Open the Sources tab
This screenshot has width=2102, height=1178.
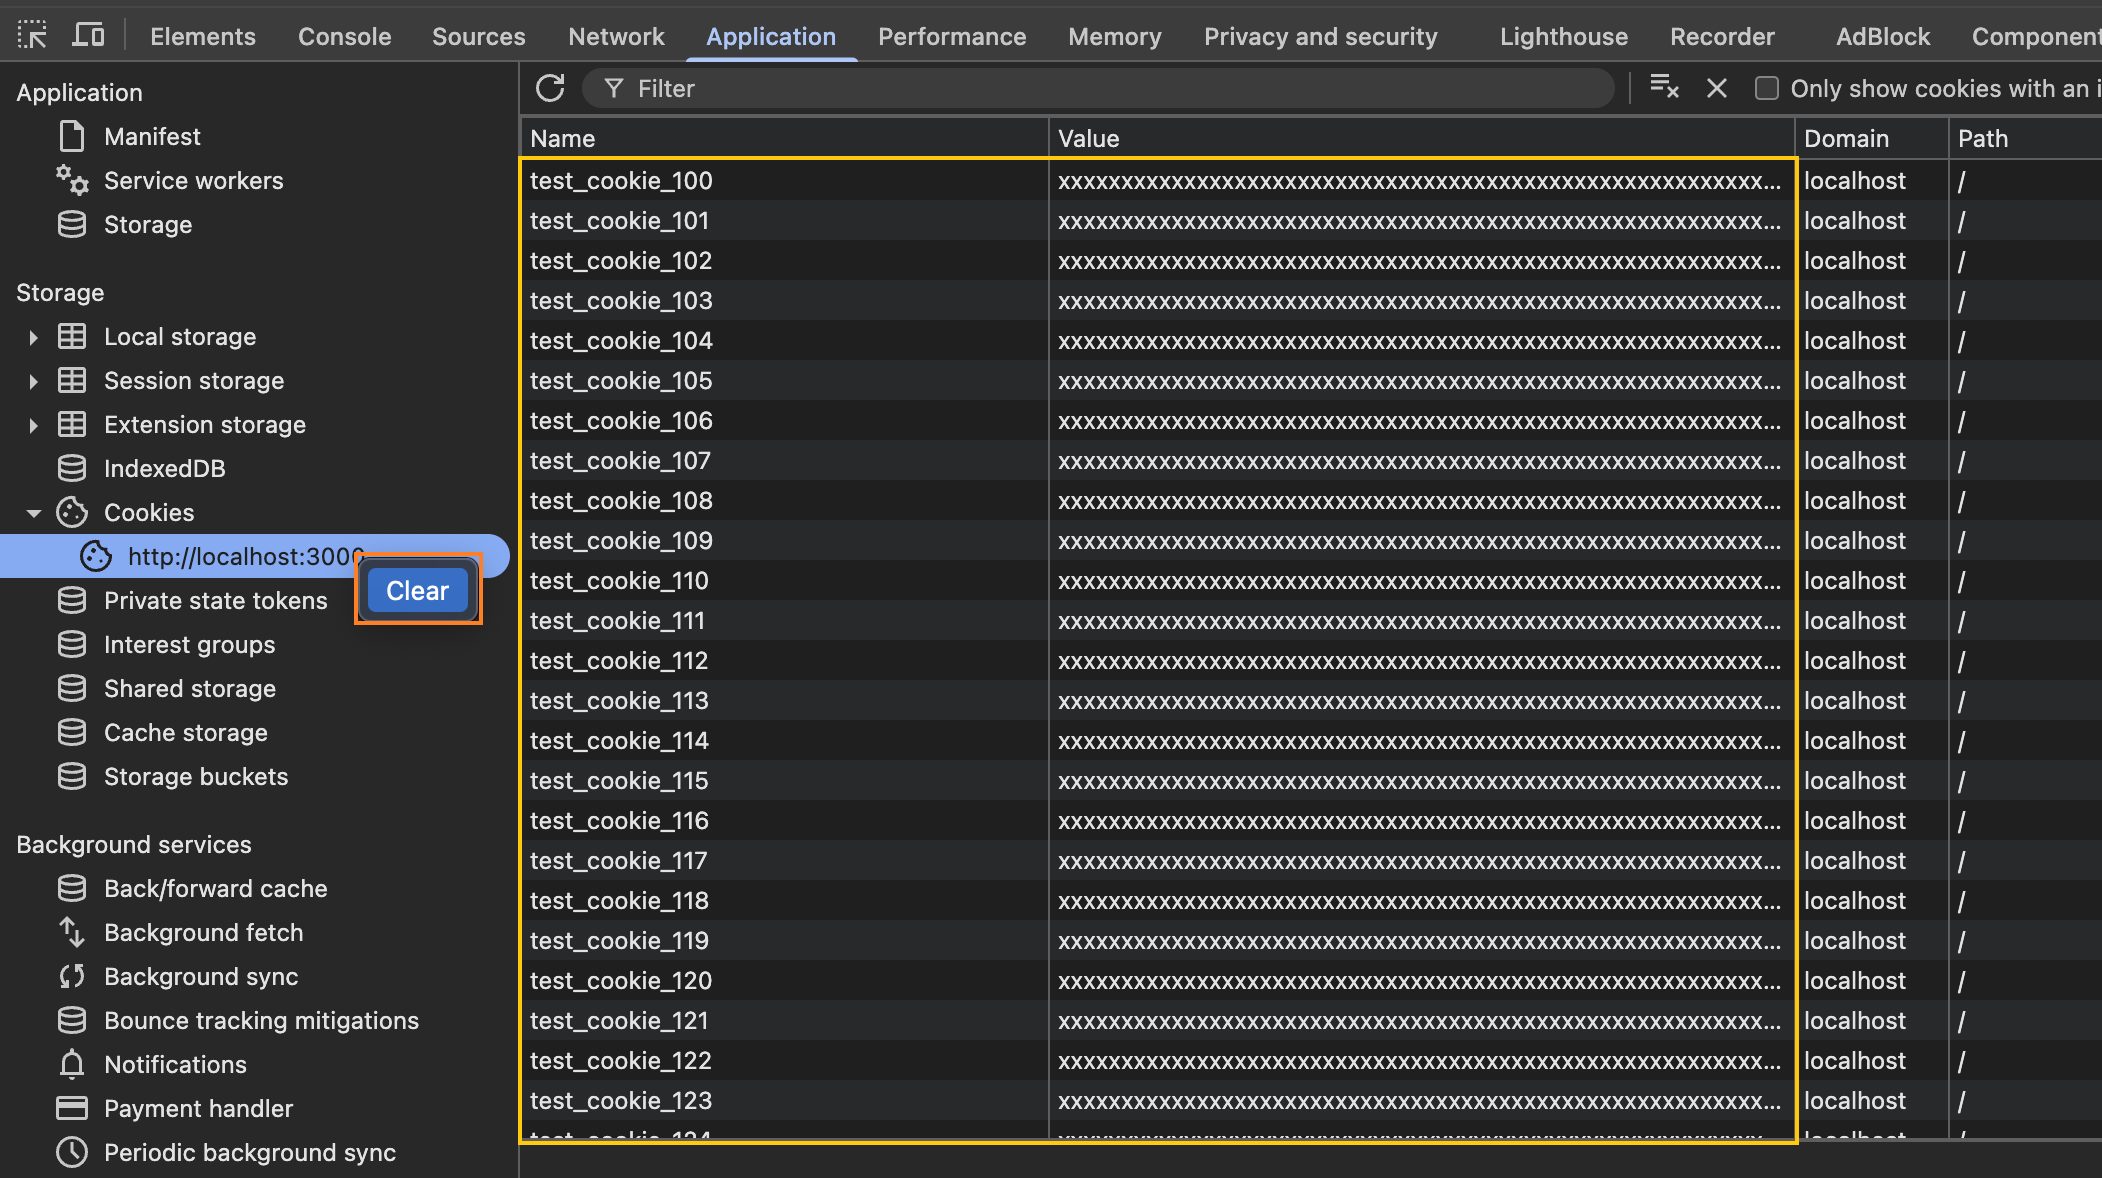pyautogui.click(x=479, y=36)
